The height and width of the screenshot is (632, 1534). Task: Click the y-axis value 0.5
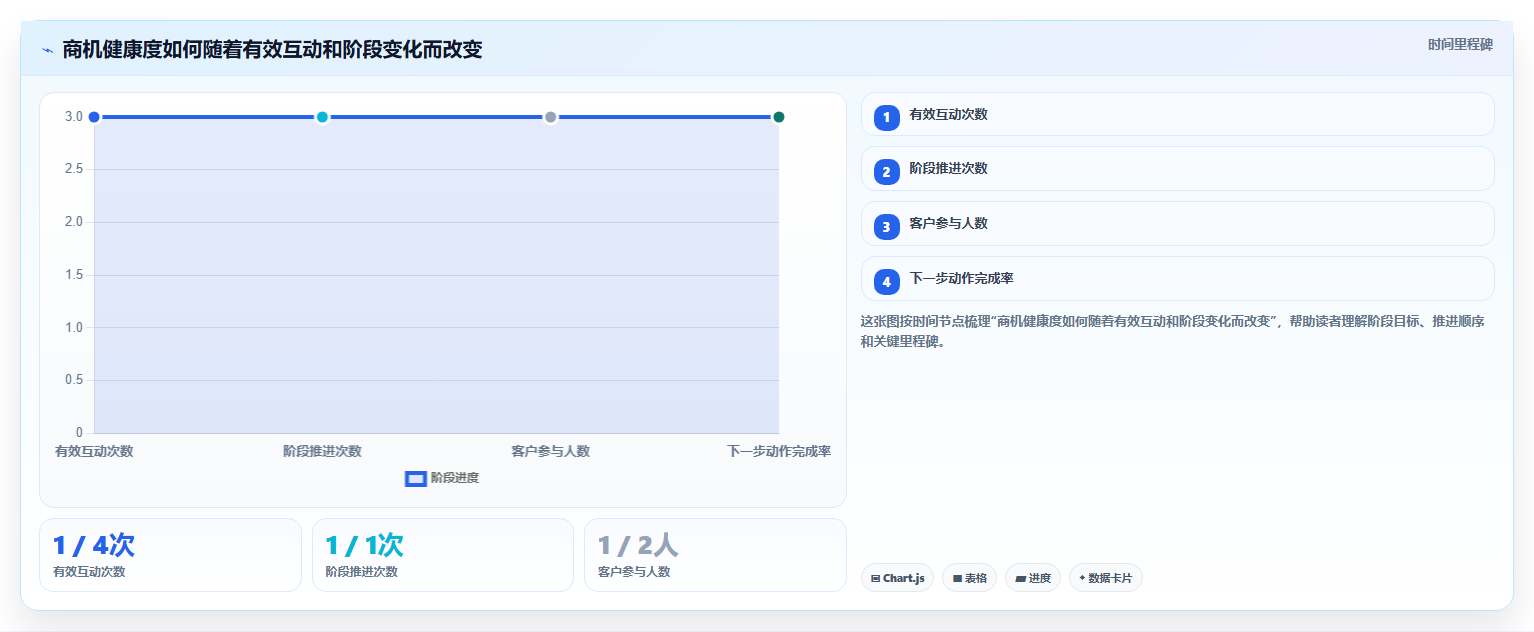(74, 380)
